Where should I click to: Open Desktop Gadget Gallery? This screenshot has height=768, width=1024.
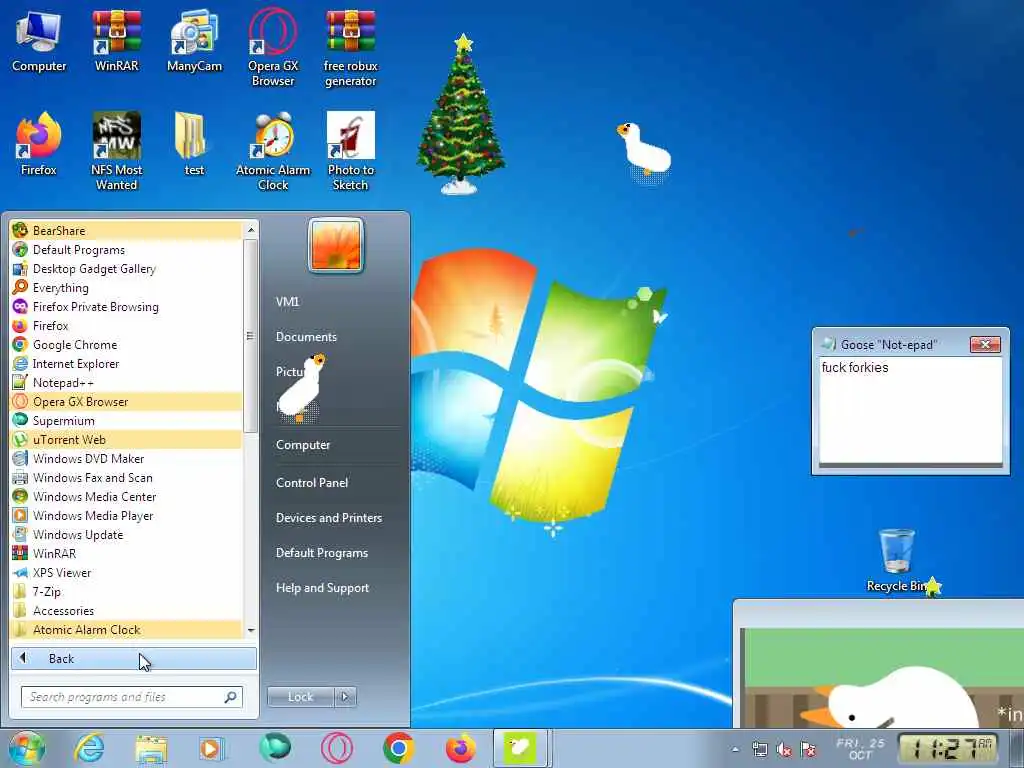[x=126, y=268]
